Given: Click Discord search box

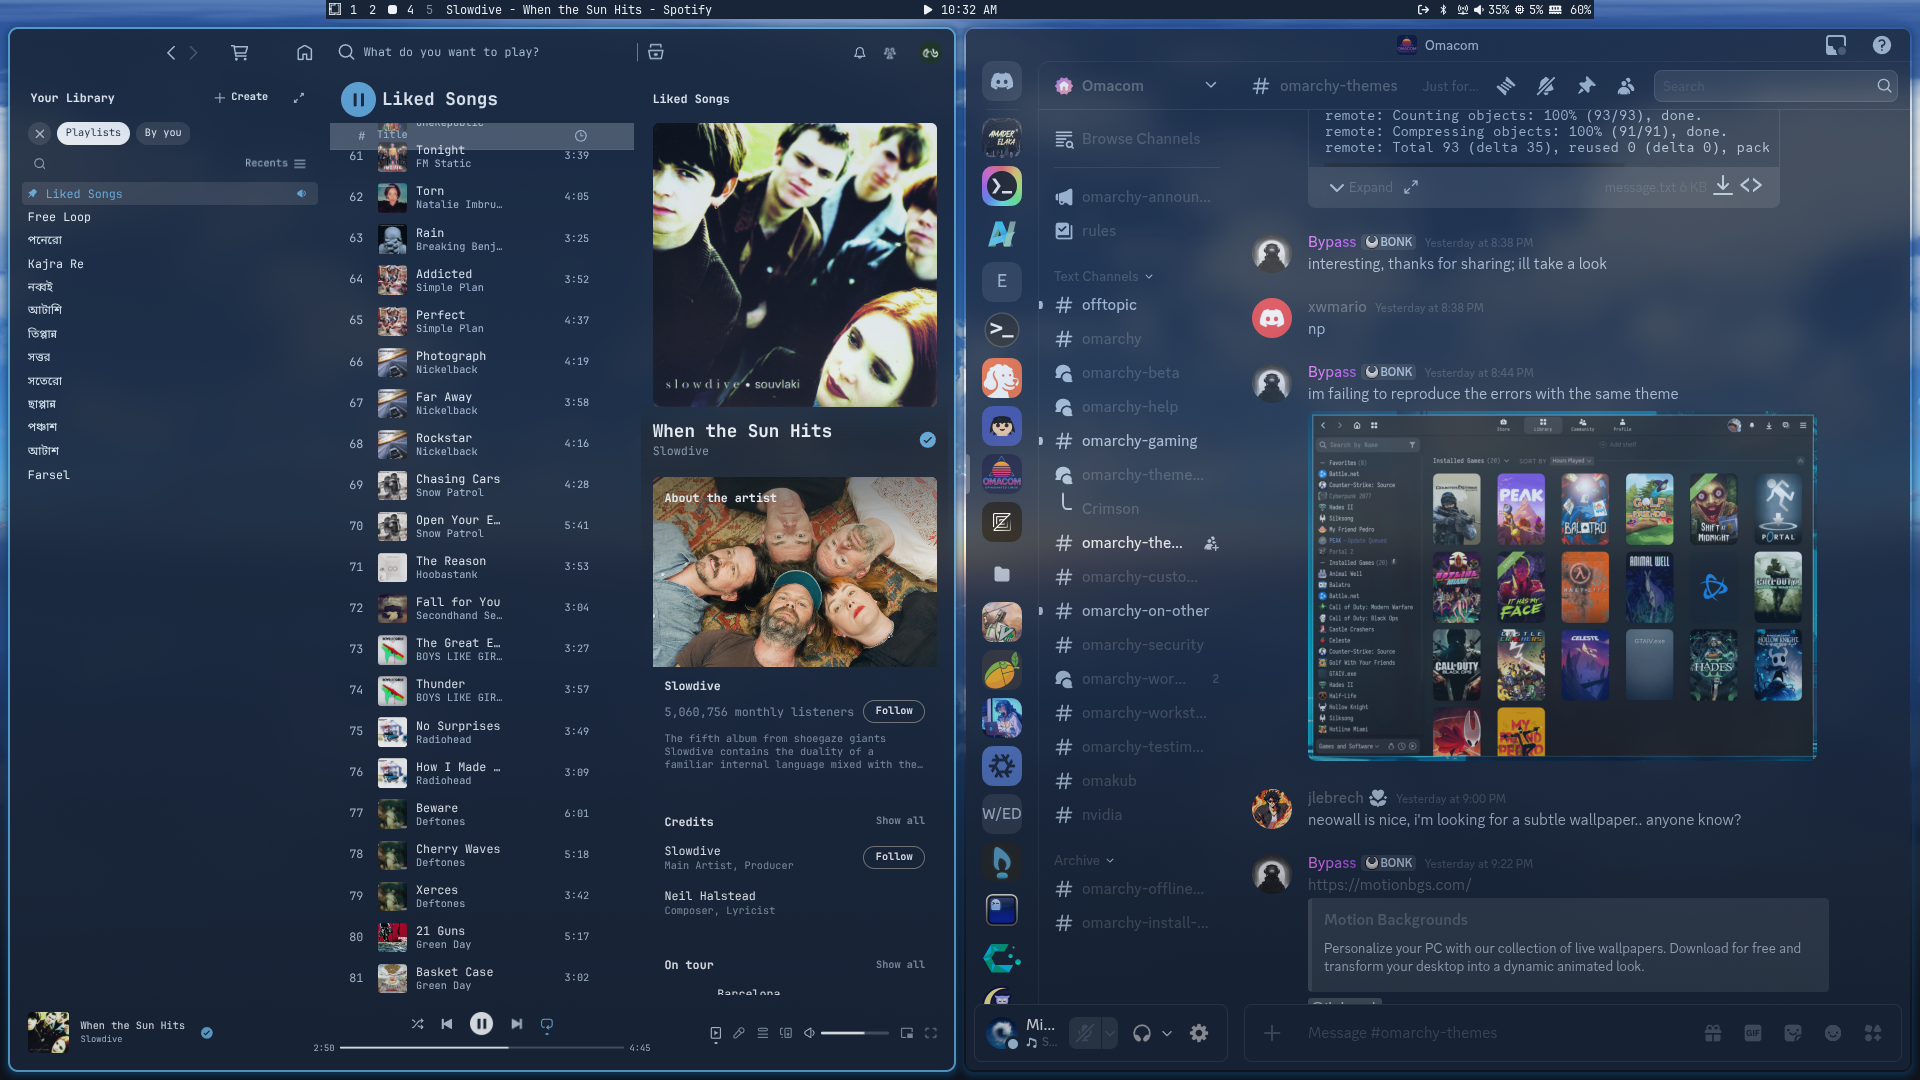Looking at the screenshot, I should coord(1775,86).
